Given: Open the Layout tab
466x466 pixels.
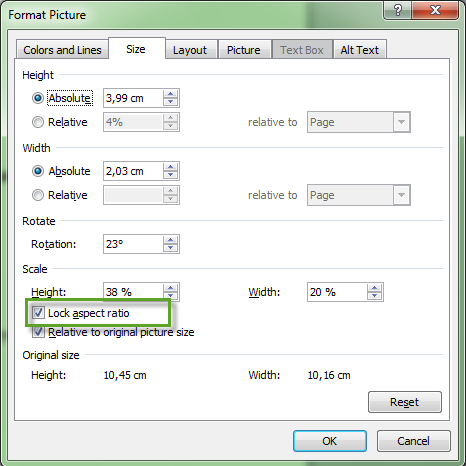Looking at the screenshot, I should [190, 50].
